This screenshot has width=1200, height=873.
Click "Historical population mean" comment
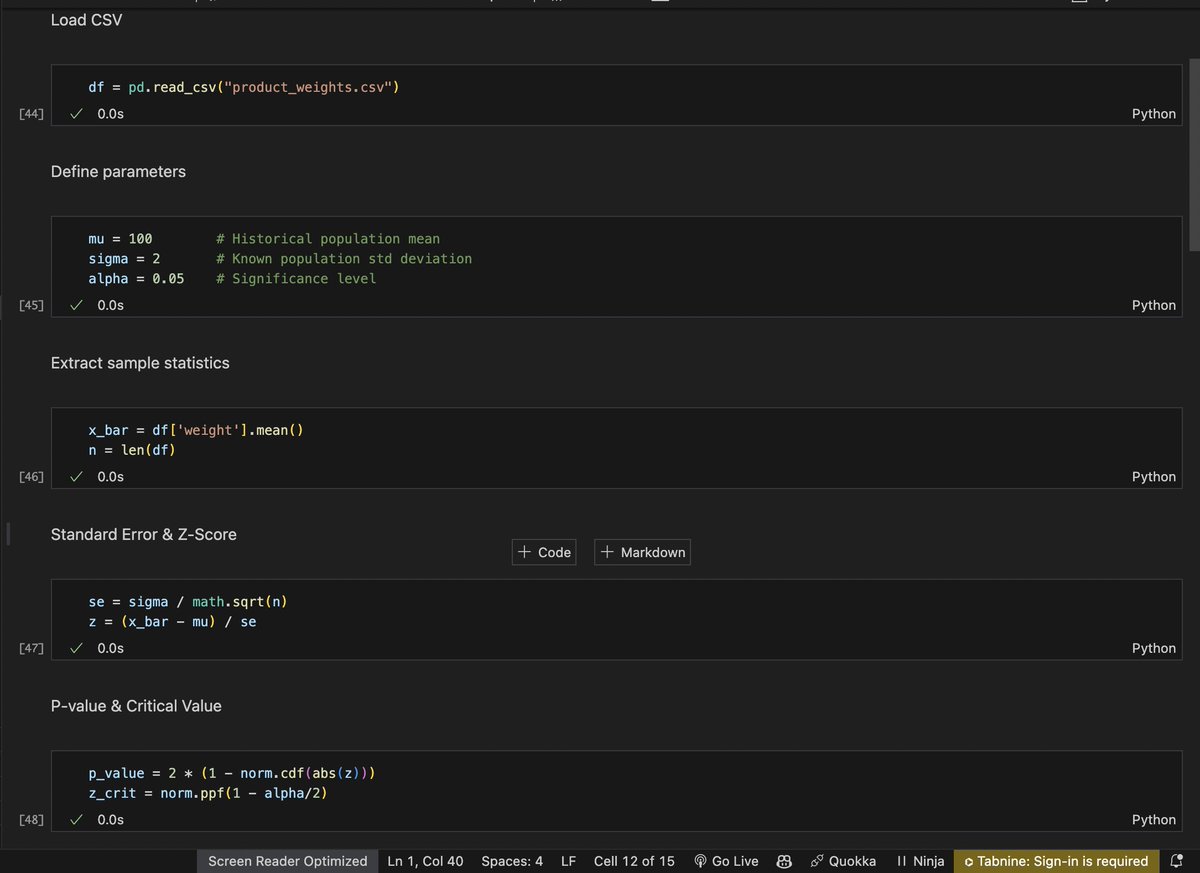(x=328, y=239)
